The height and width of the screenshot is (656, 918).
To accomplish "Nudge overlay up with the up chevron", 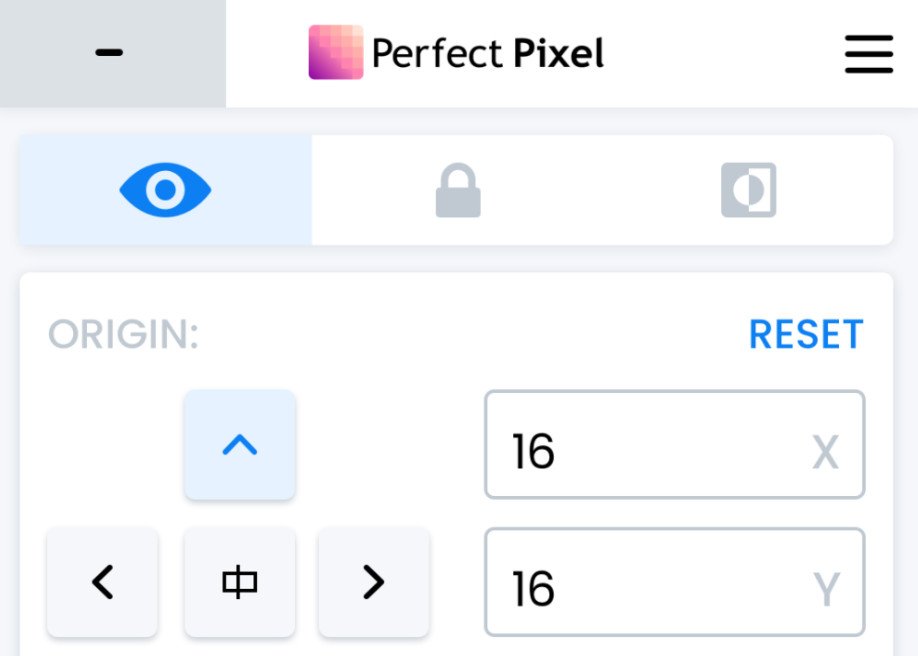I will [239, 445].
